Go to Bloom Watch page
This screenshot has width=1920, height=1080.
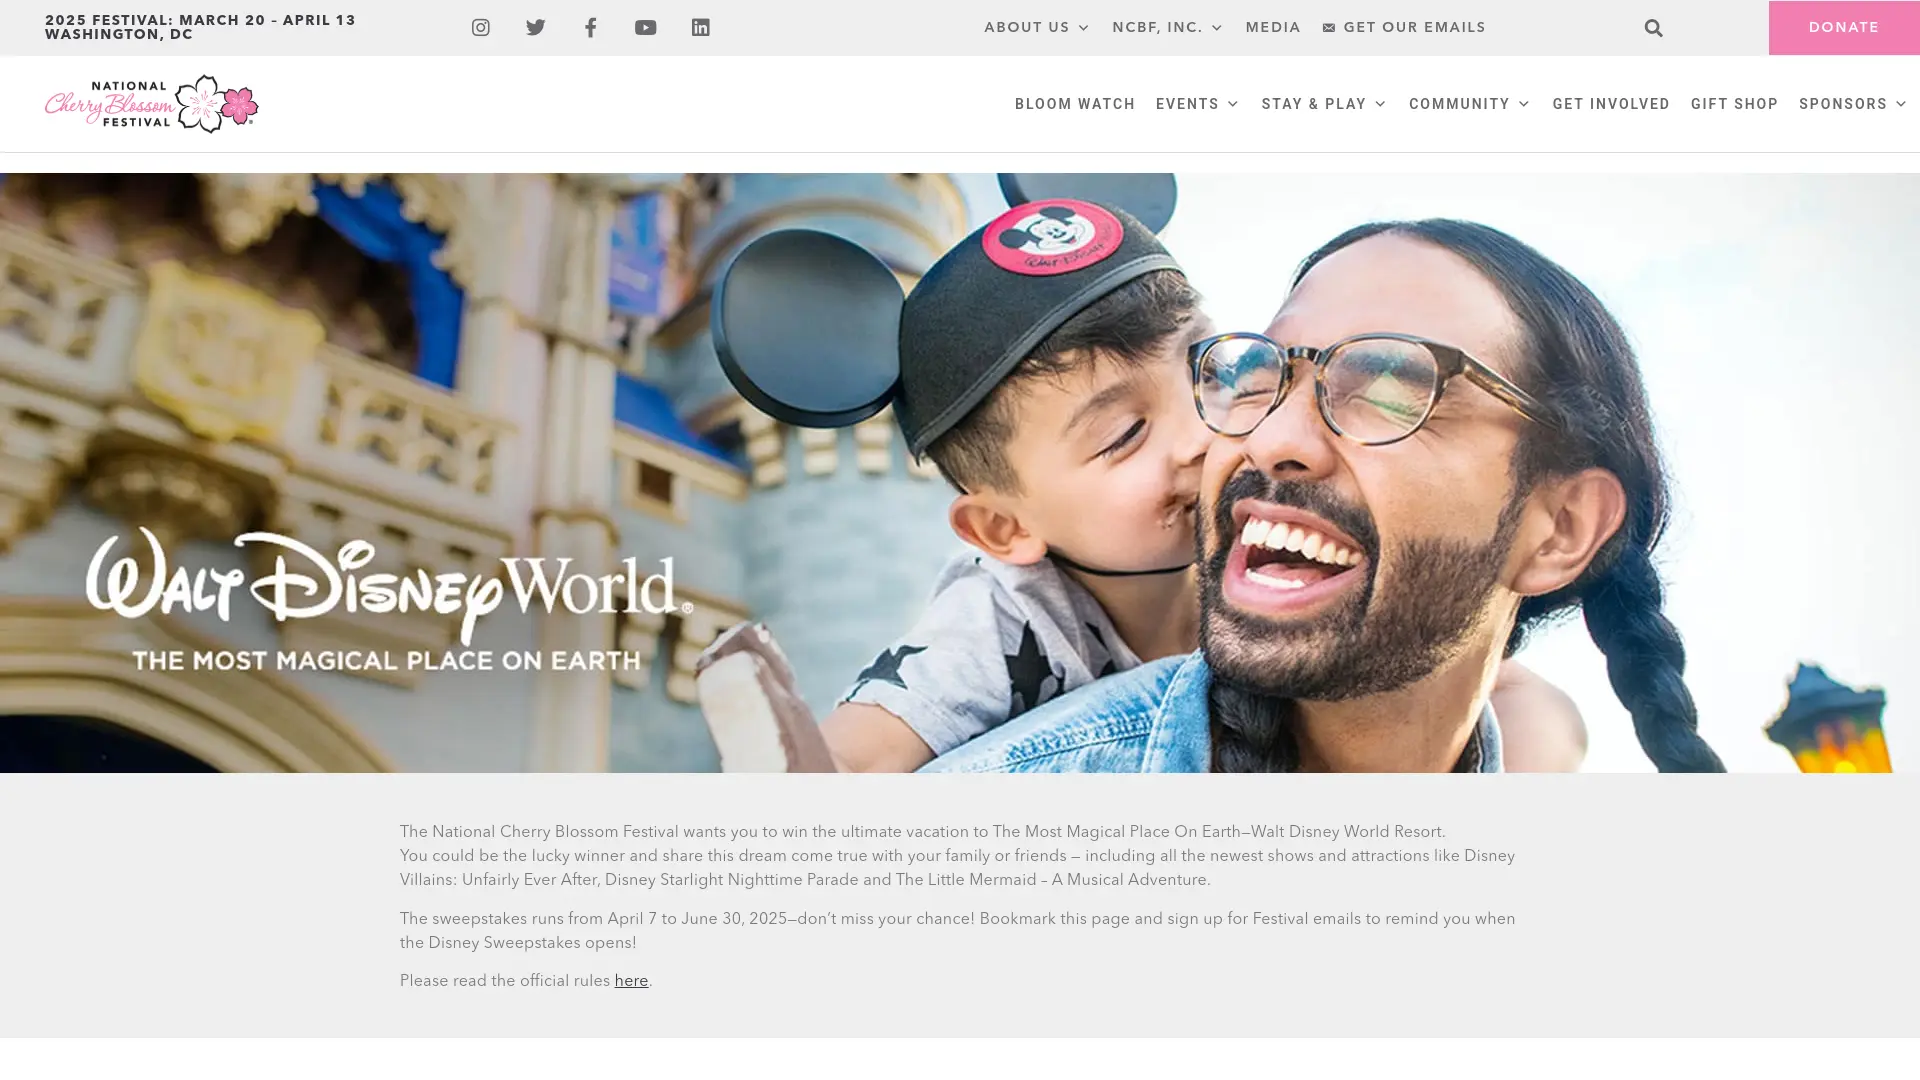(1075, 104)
